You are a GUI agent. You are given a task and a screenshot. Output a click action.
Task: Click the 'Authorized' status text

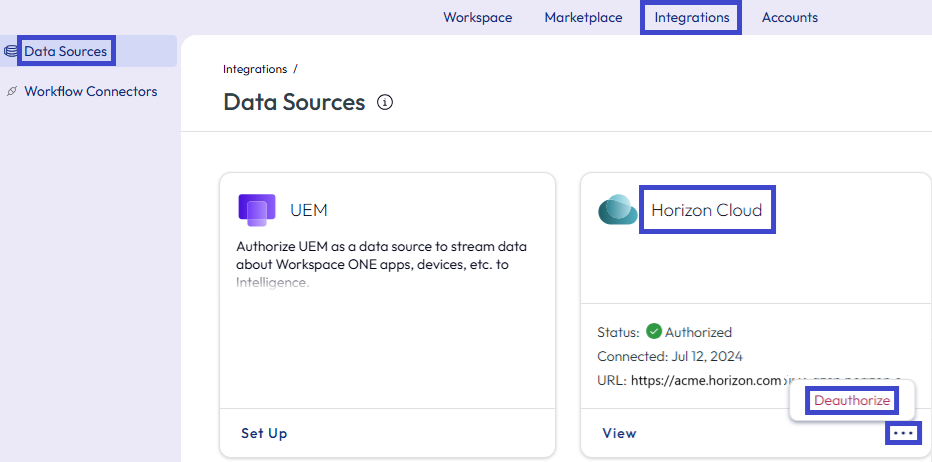[x=698, y=332]
